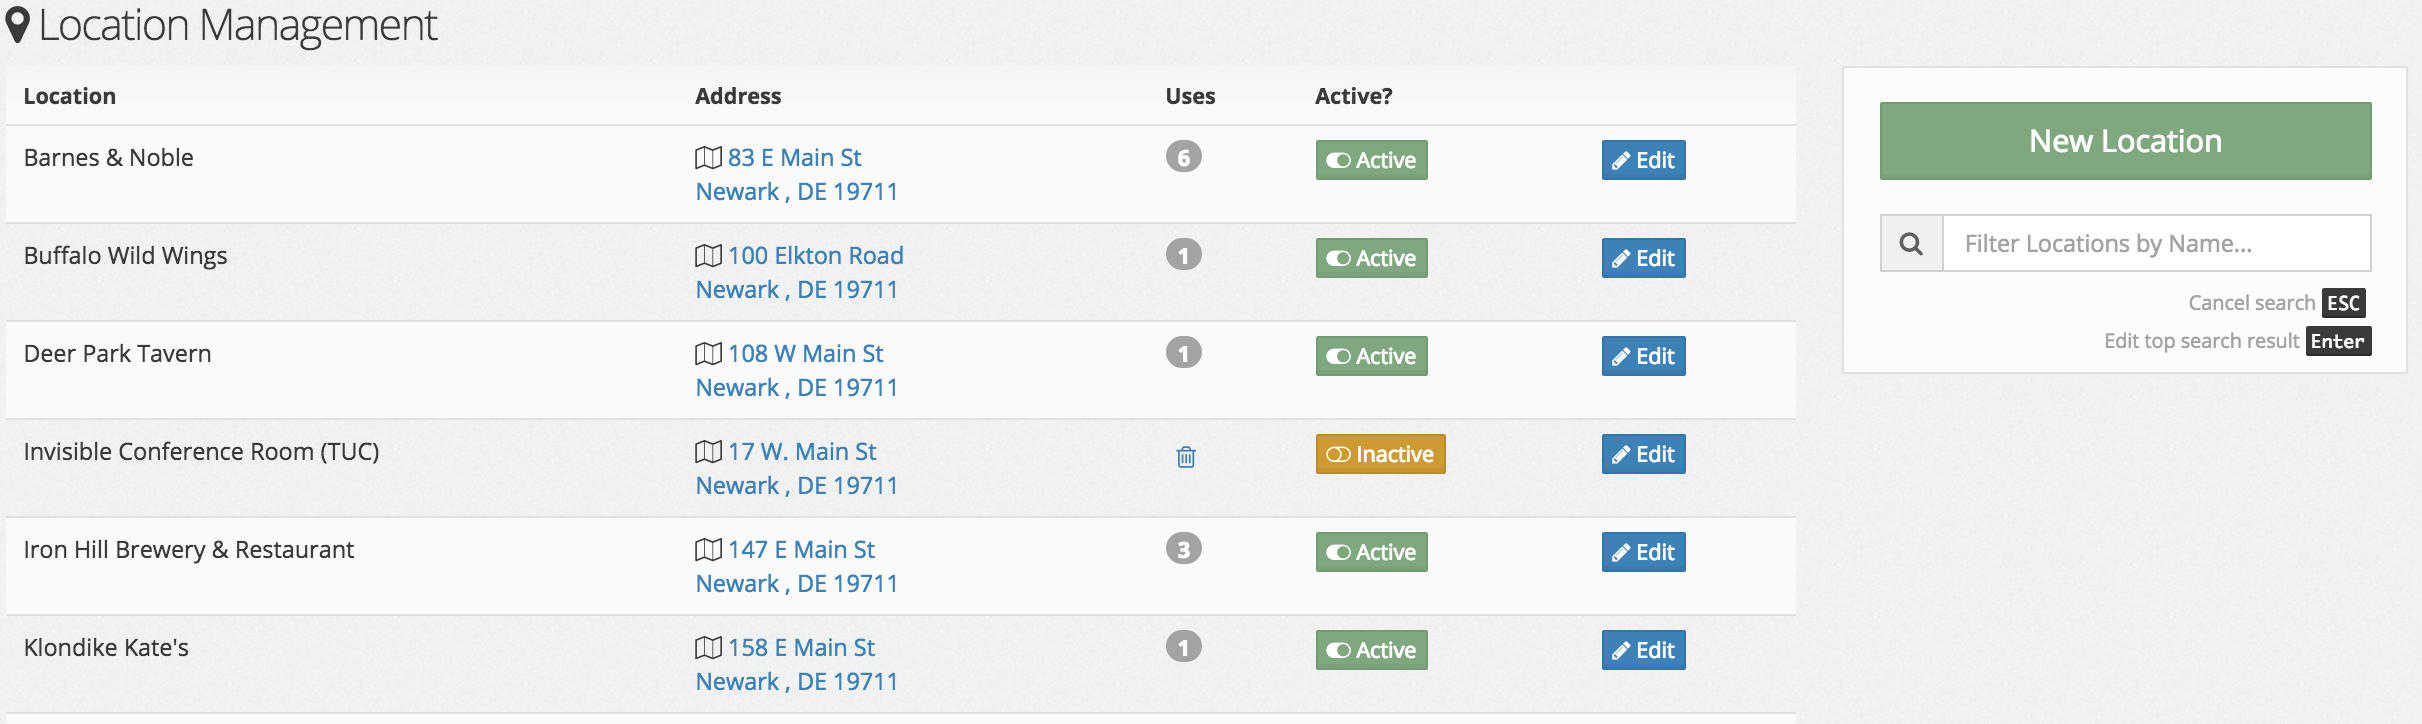Open map icon for 100 Elkton Road

[x=708, y=256]
